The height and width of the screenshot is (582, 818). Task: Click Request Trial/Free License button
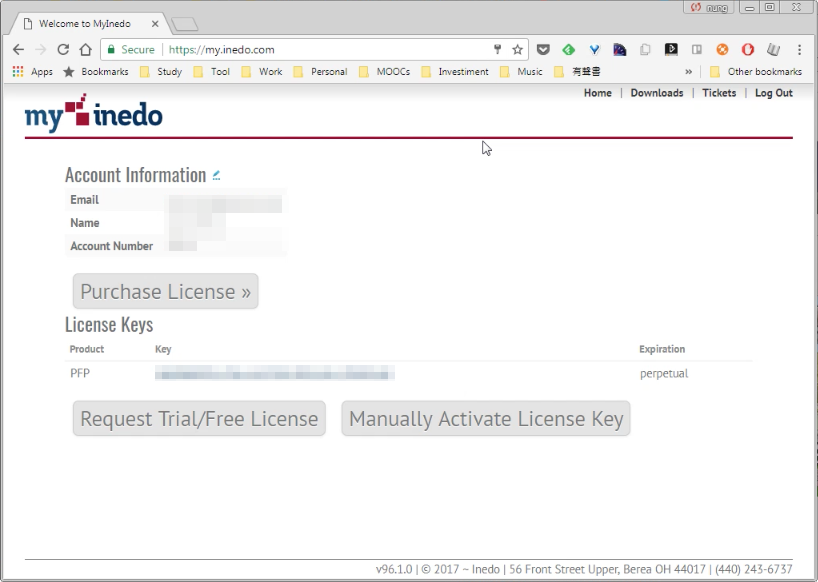199,418
